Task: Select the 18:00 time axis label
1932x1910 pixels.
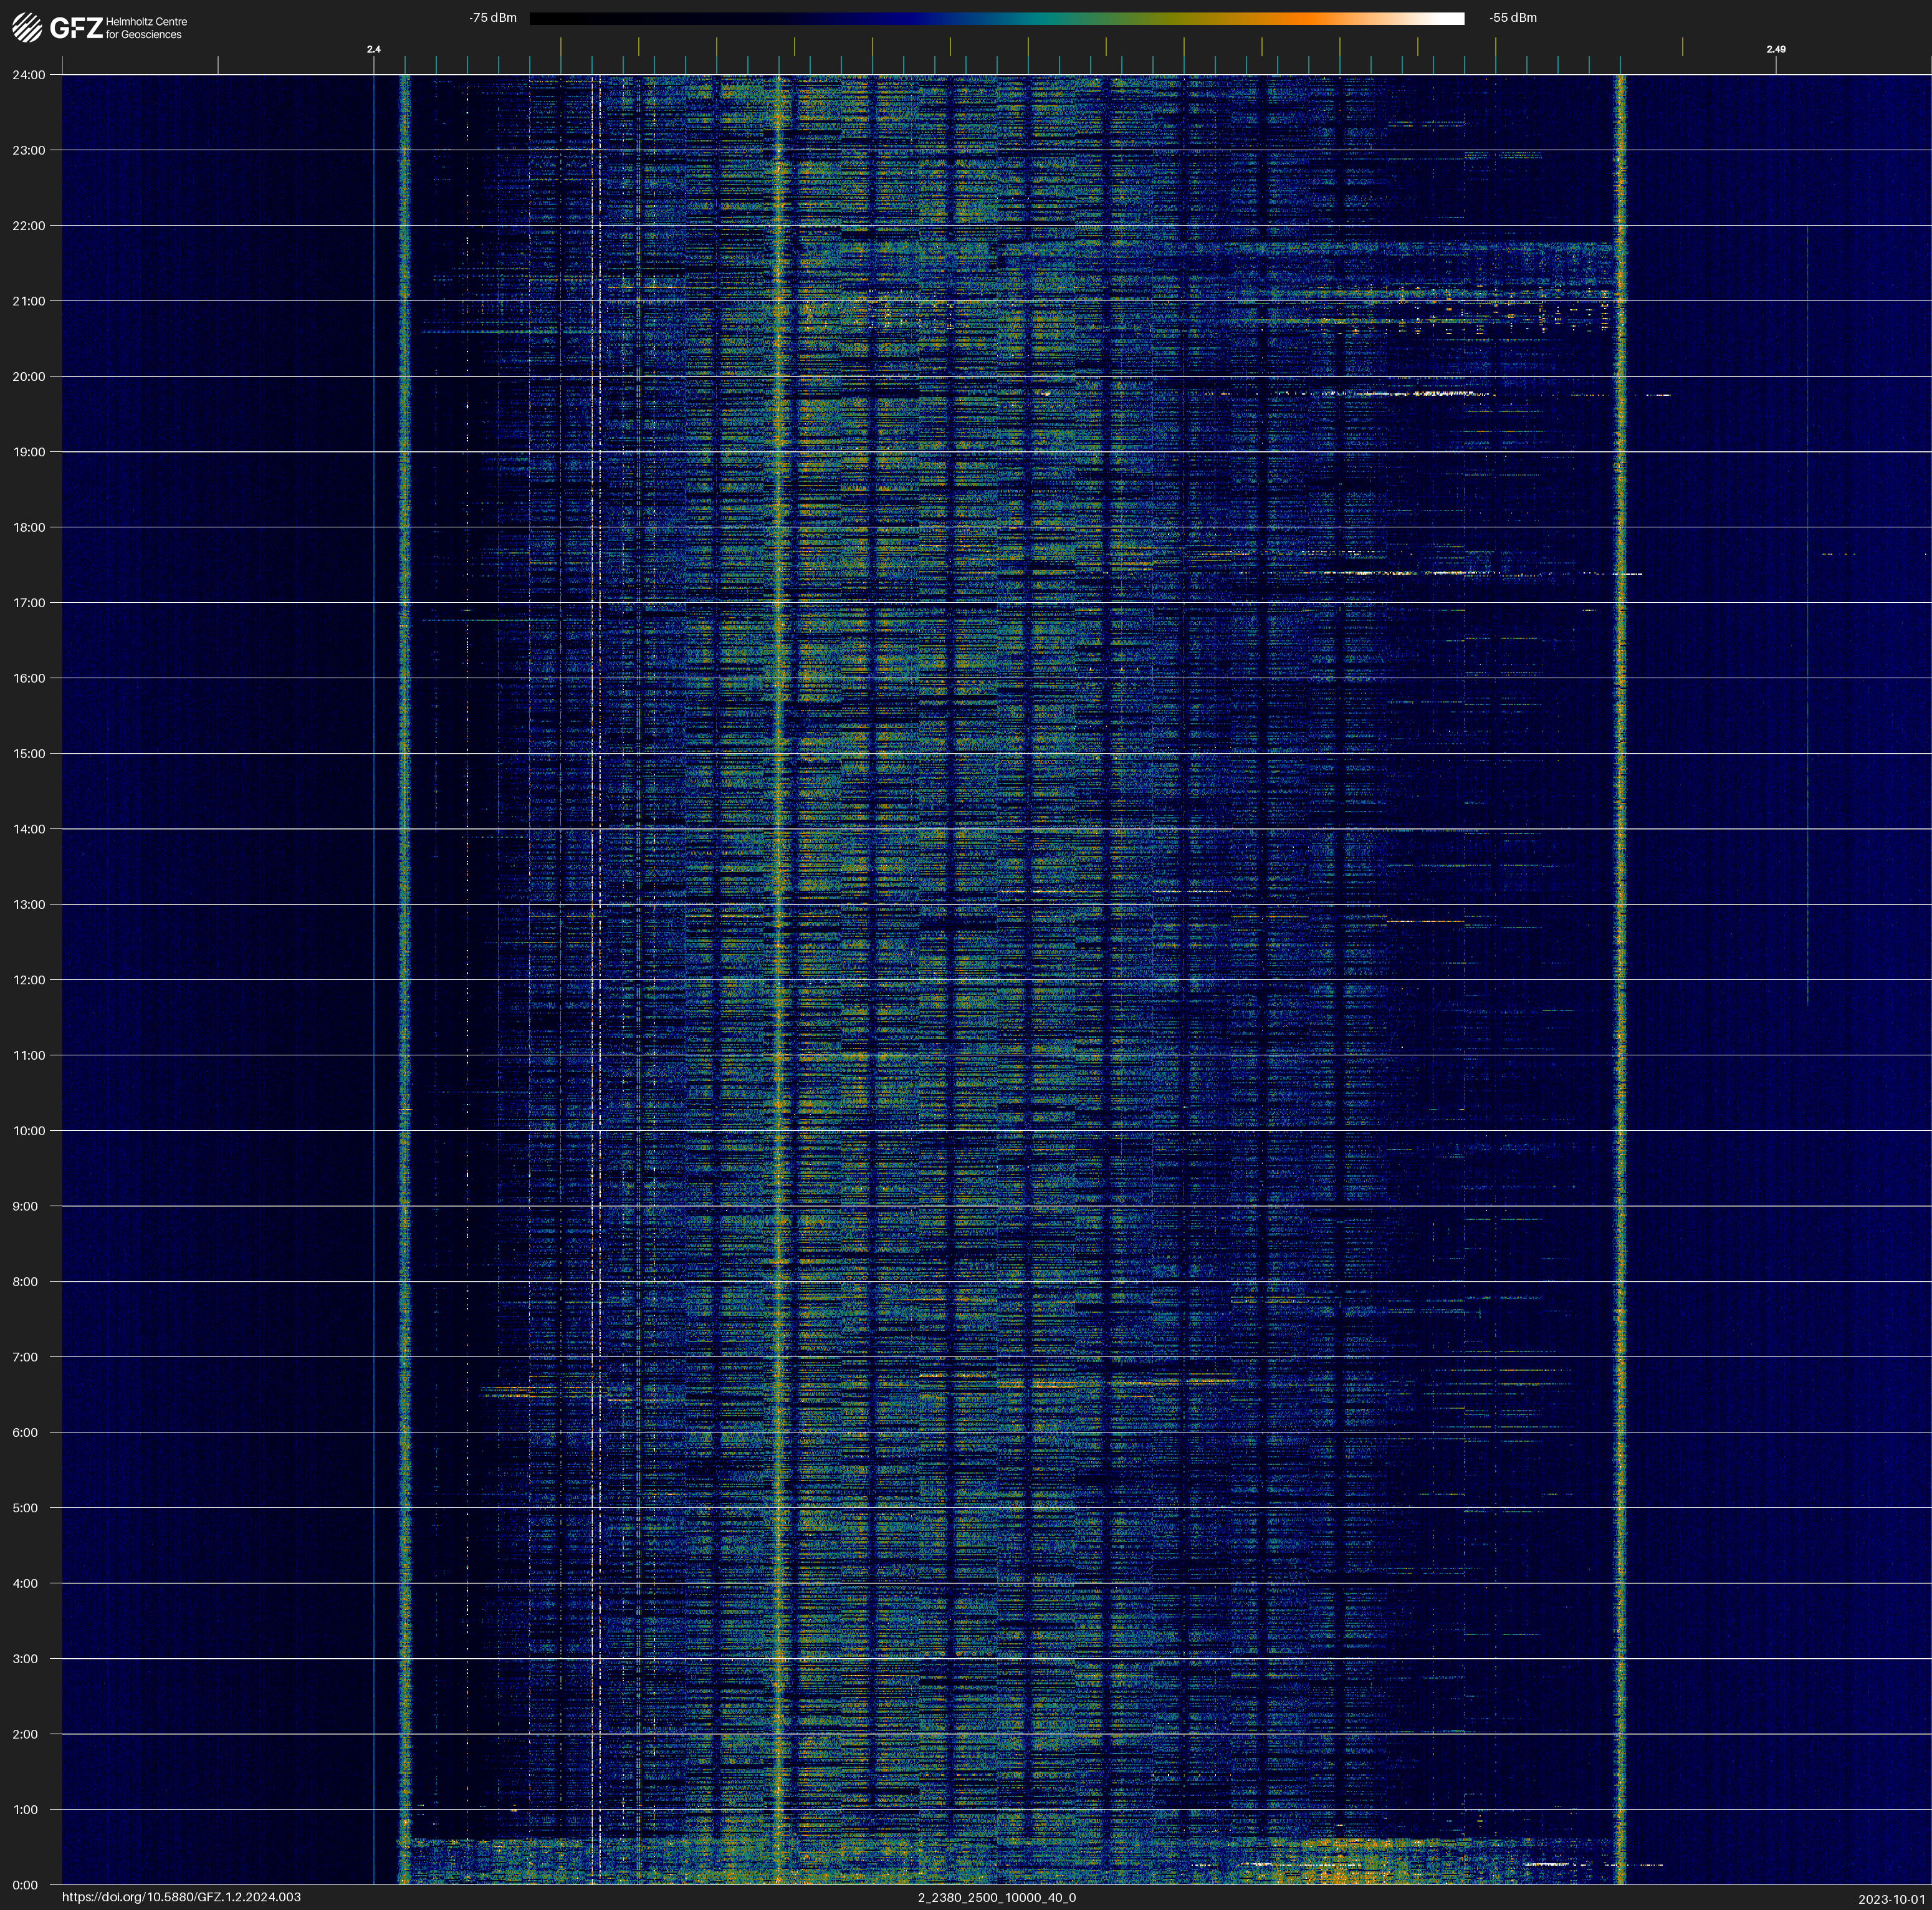Action: point(29,527)
